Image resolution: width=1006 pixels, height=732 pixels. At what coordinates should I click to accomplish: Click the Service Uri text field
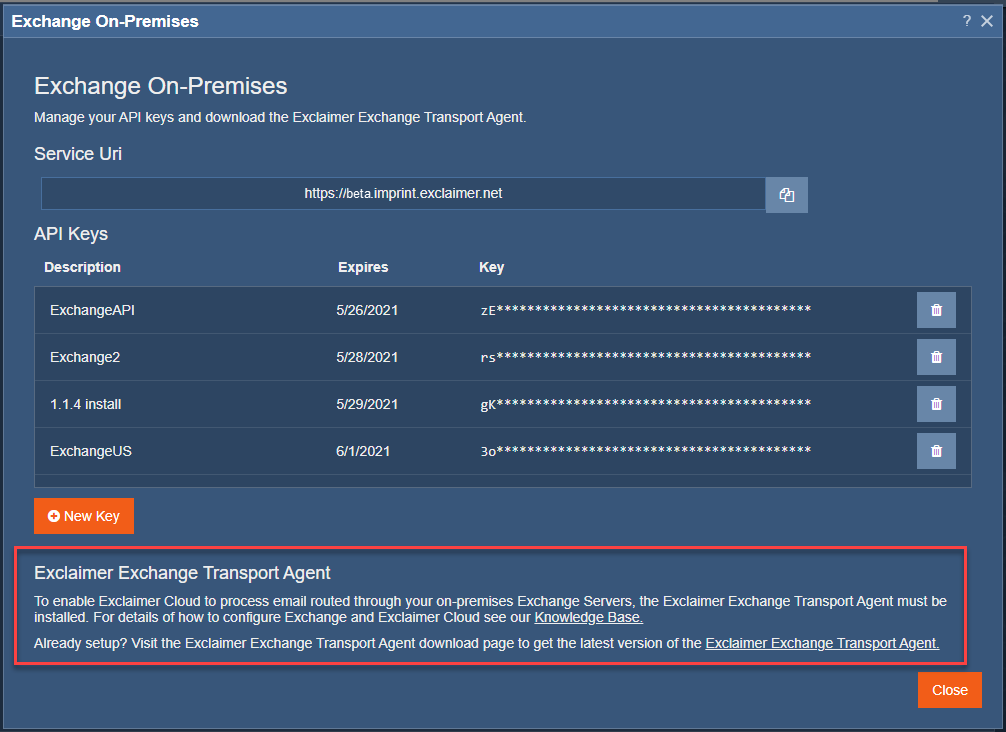coord(403,194)
